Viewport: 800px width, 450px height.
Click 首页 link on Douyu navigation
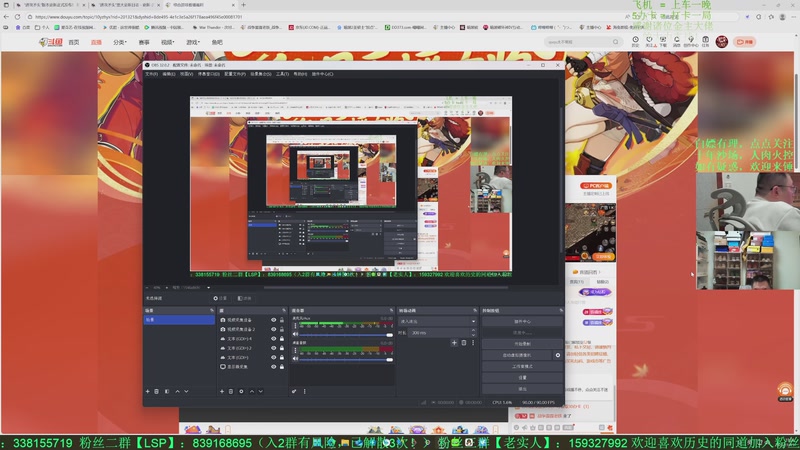[x=74, y=42]
